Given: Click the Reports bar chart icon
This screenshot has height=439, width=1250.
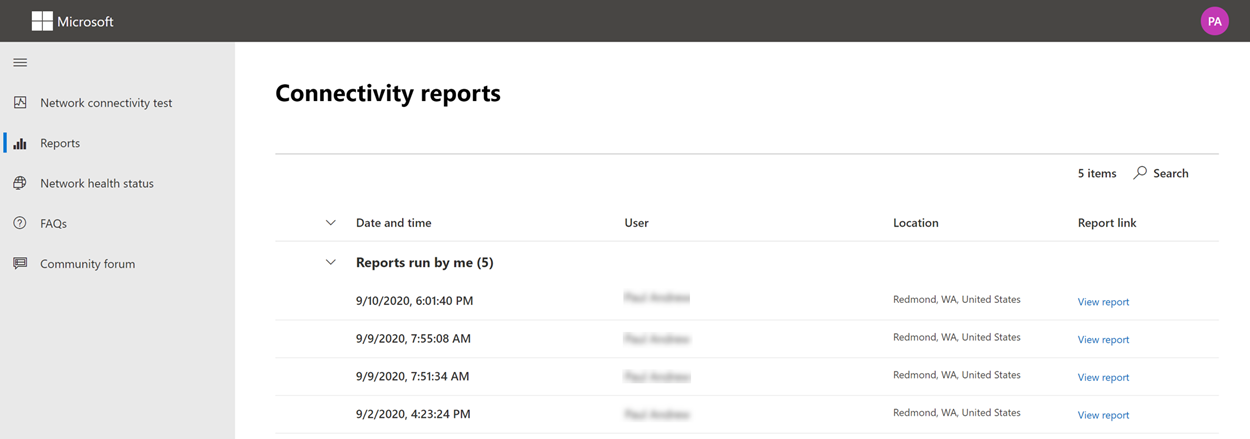Looking at the screenshot, I should [x=20, y=143].
